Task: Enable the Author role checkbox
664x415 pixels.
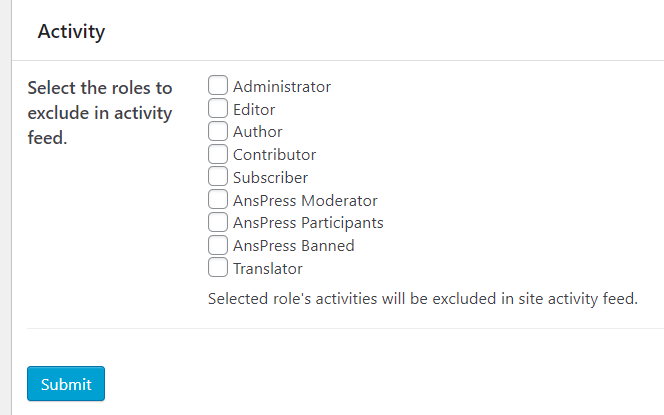Action: click(x=218, y=131)
